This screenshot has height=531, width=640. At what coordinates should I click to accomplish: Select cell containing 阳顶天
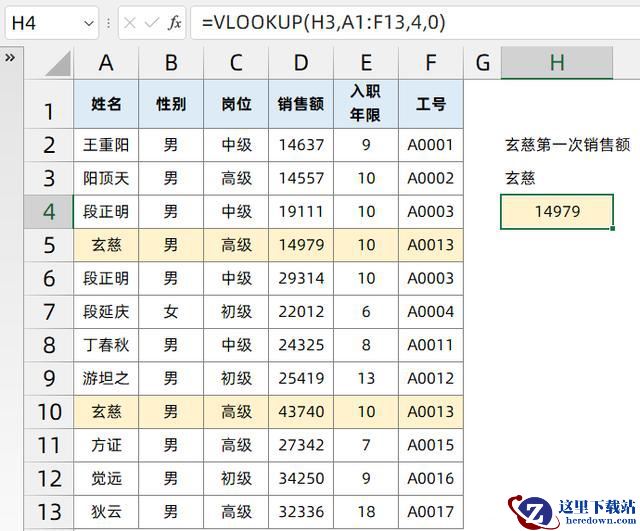coord(106,179)
